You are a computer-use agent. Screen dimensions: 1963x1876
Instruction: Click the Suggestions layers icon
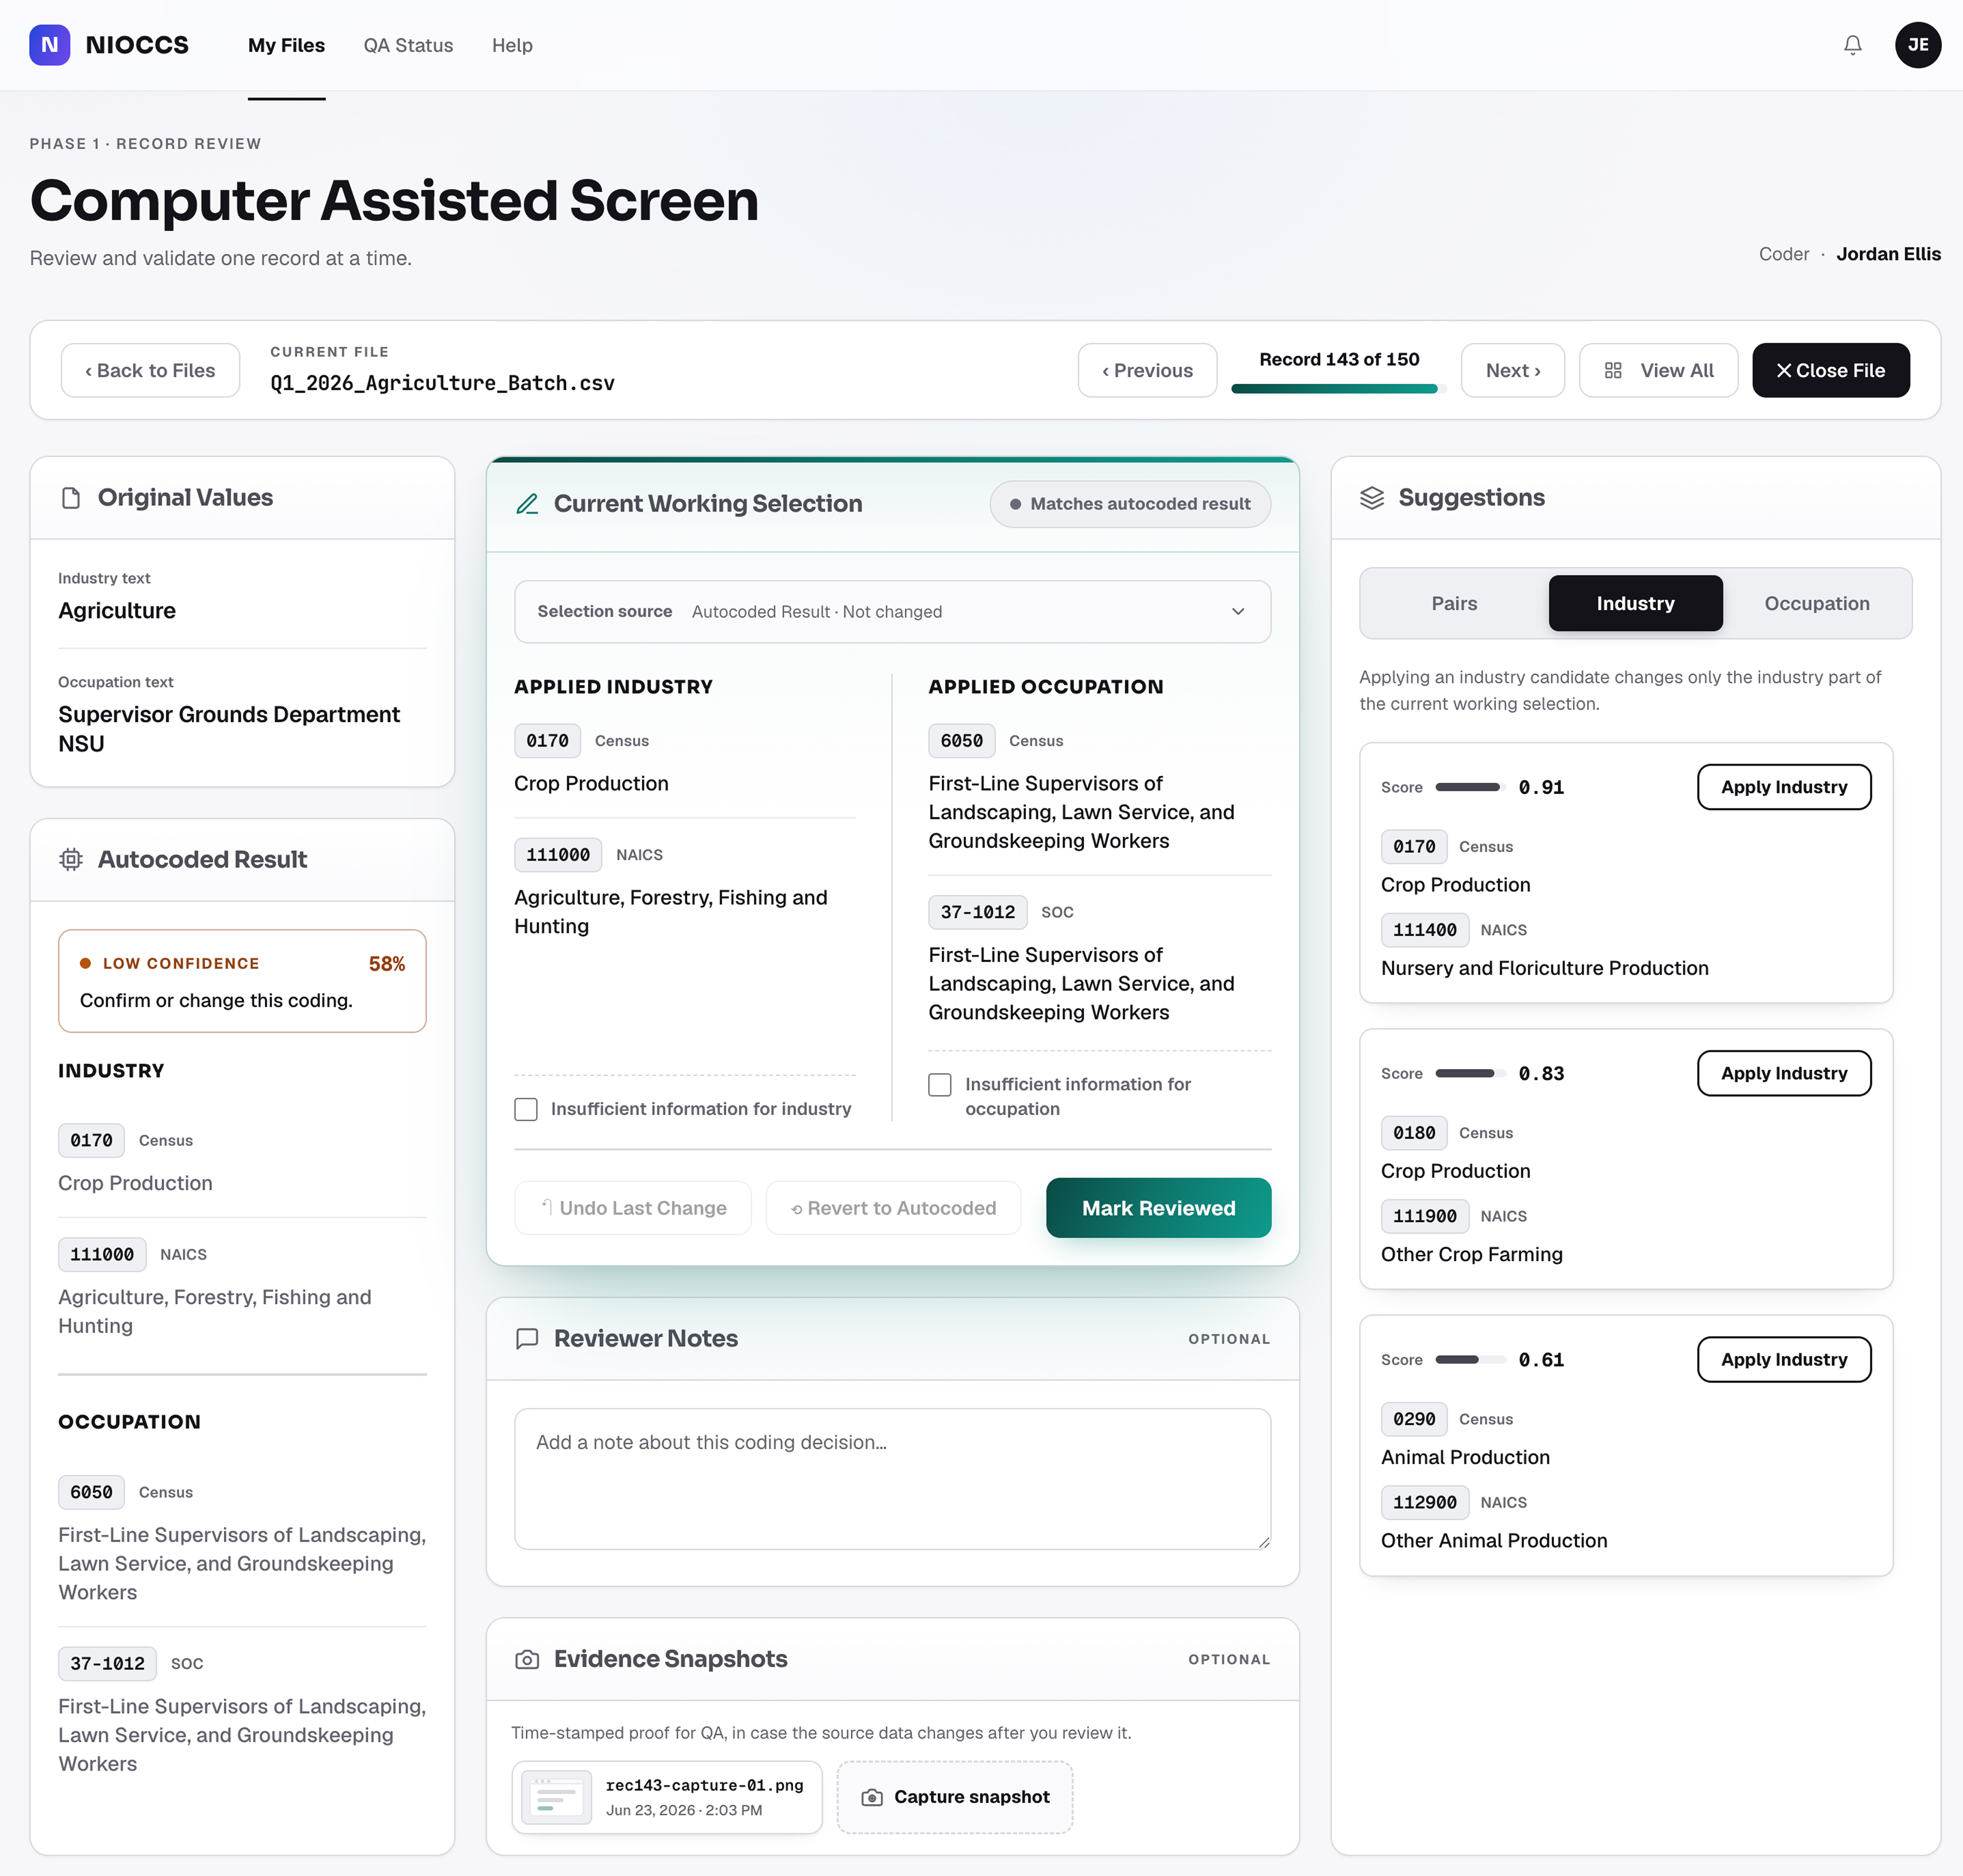[1372, 498]
